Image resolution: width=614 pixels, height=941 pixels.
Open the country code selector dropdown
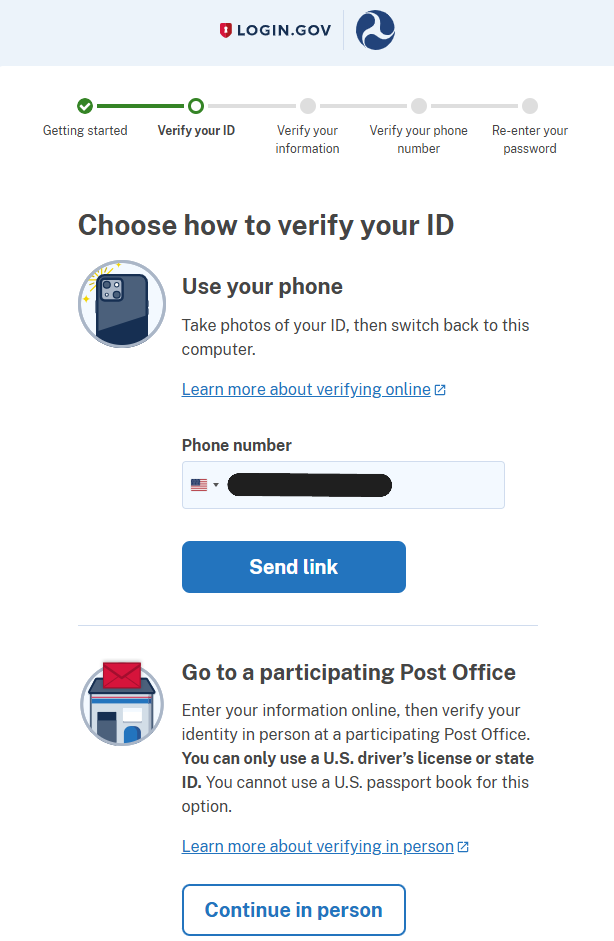tap(203, 484)
